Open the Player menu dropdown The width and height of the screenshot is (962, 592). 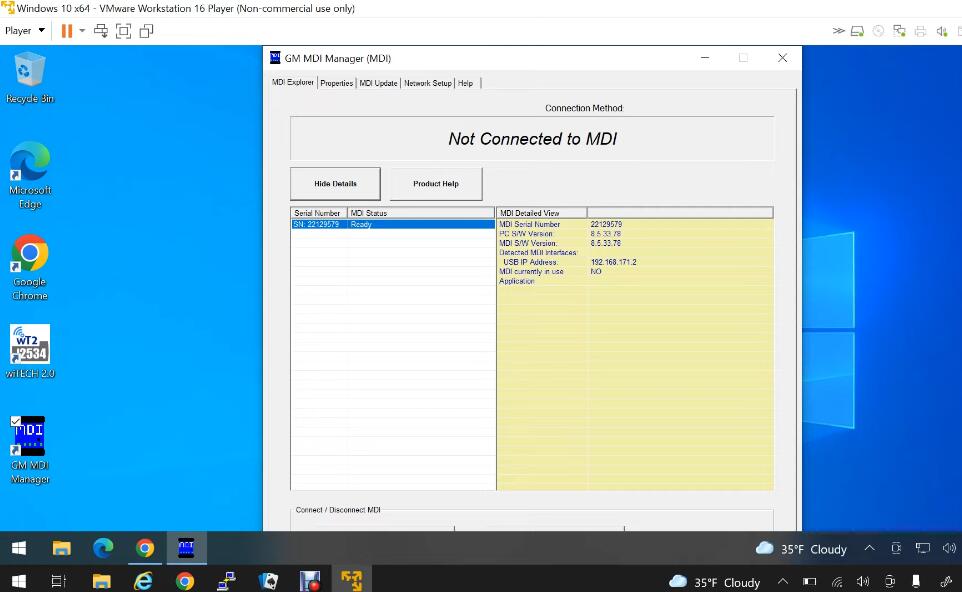point(25,30)
